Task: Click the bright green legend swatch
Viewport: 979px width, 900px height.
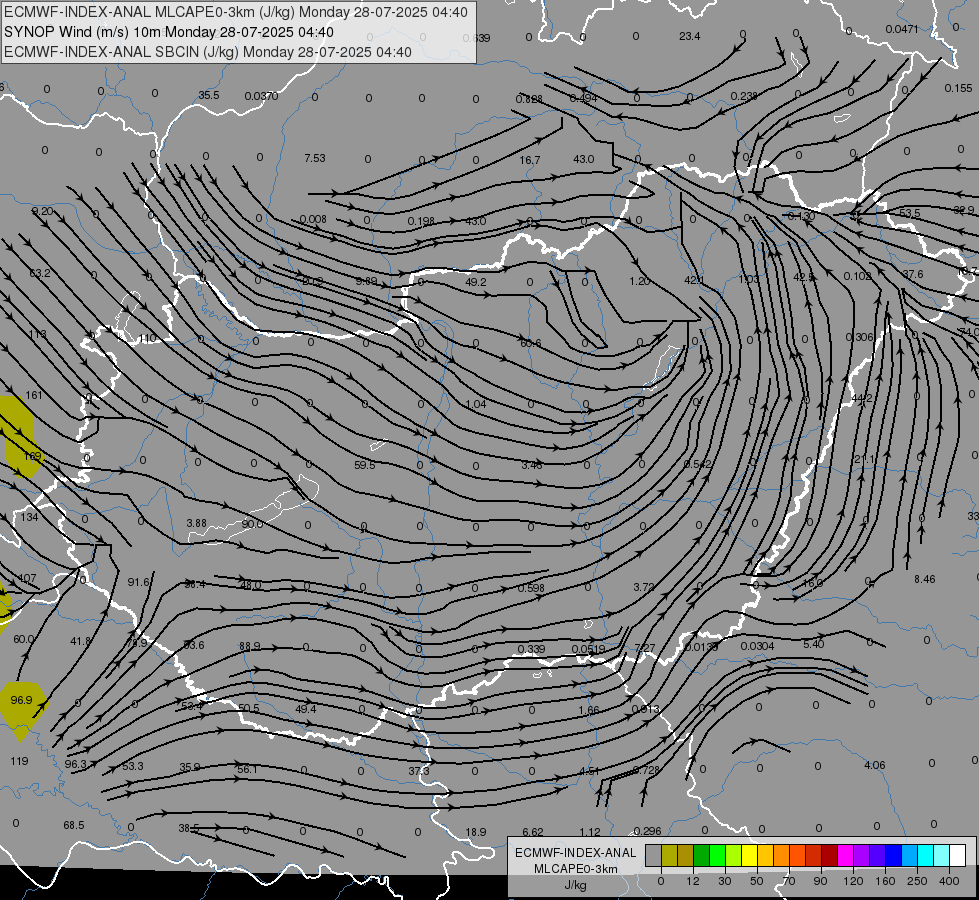Action: (717, 855)
